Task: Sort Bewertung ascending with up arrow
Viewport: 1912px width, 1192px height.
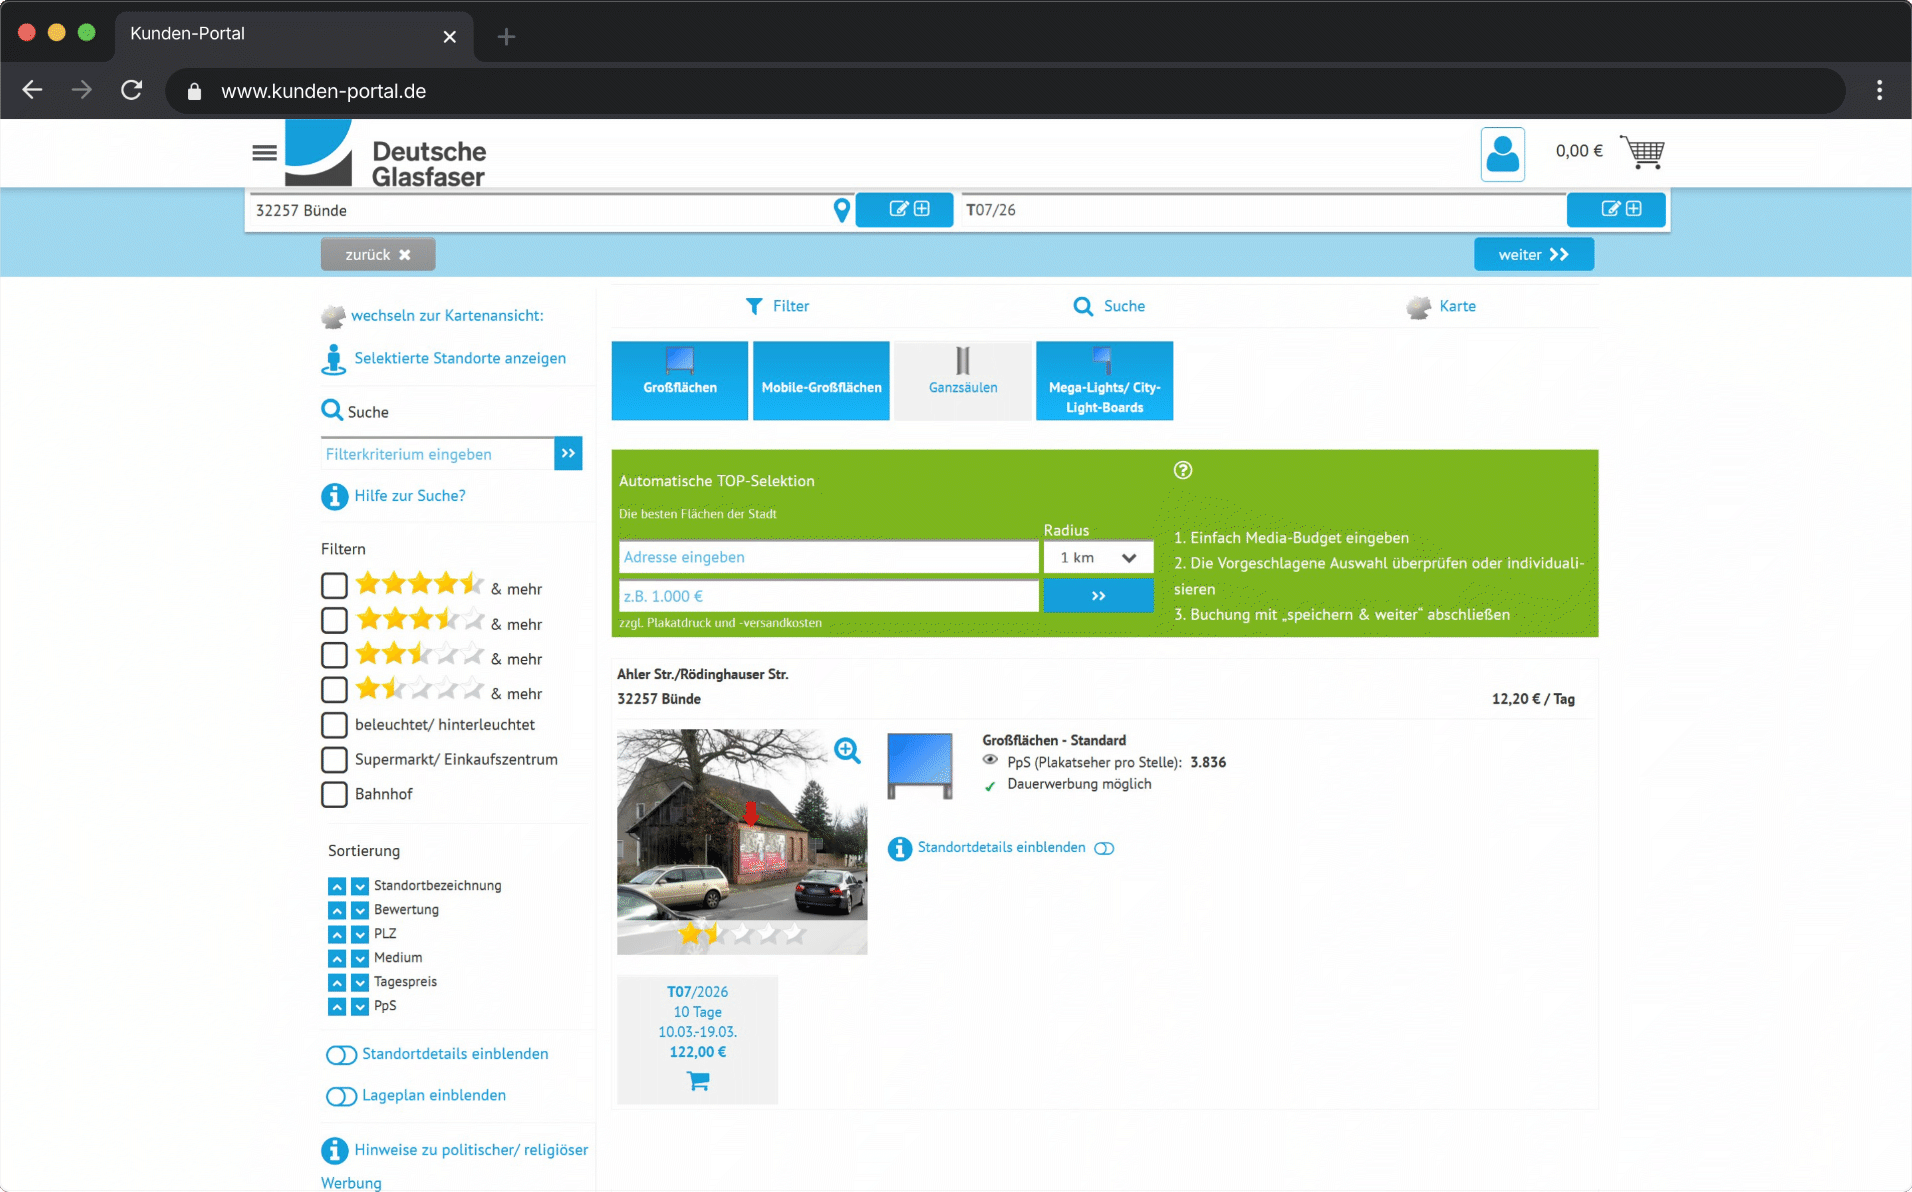Action: click(x=337, y=910)
